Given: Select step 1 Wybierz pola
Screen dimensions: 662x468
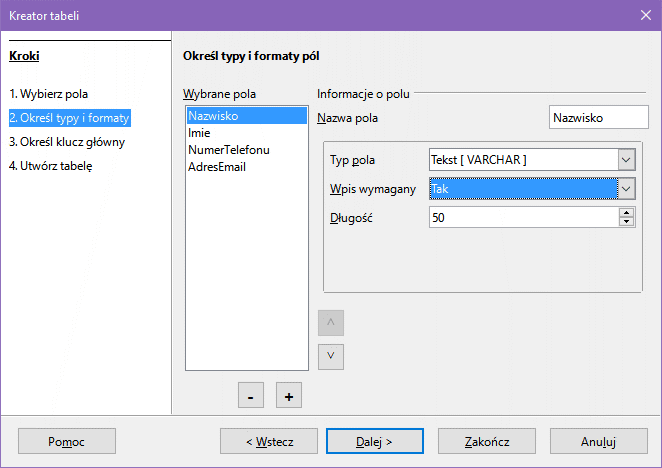Looking at the screenshot, I should tap(49, 94).
